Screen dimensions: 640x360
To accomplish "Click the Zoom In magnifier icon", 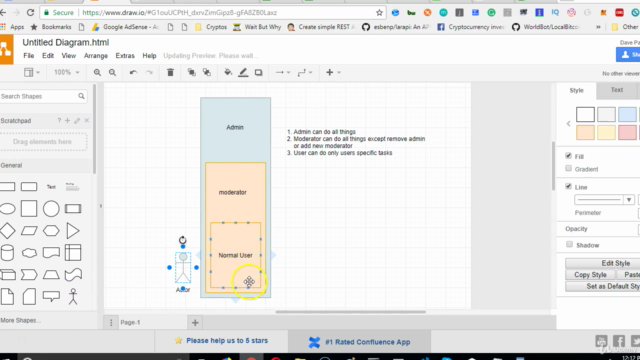I will coord(97,73).
